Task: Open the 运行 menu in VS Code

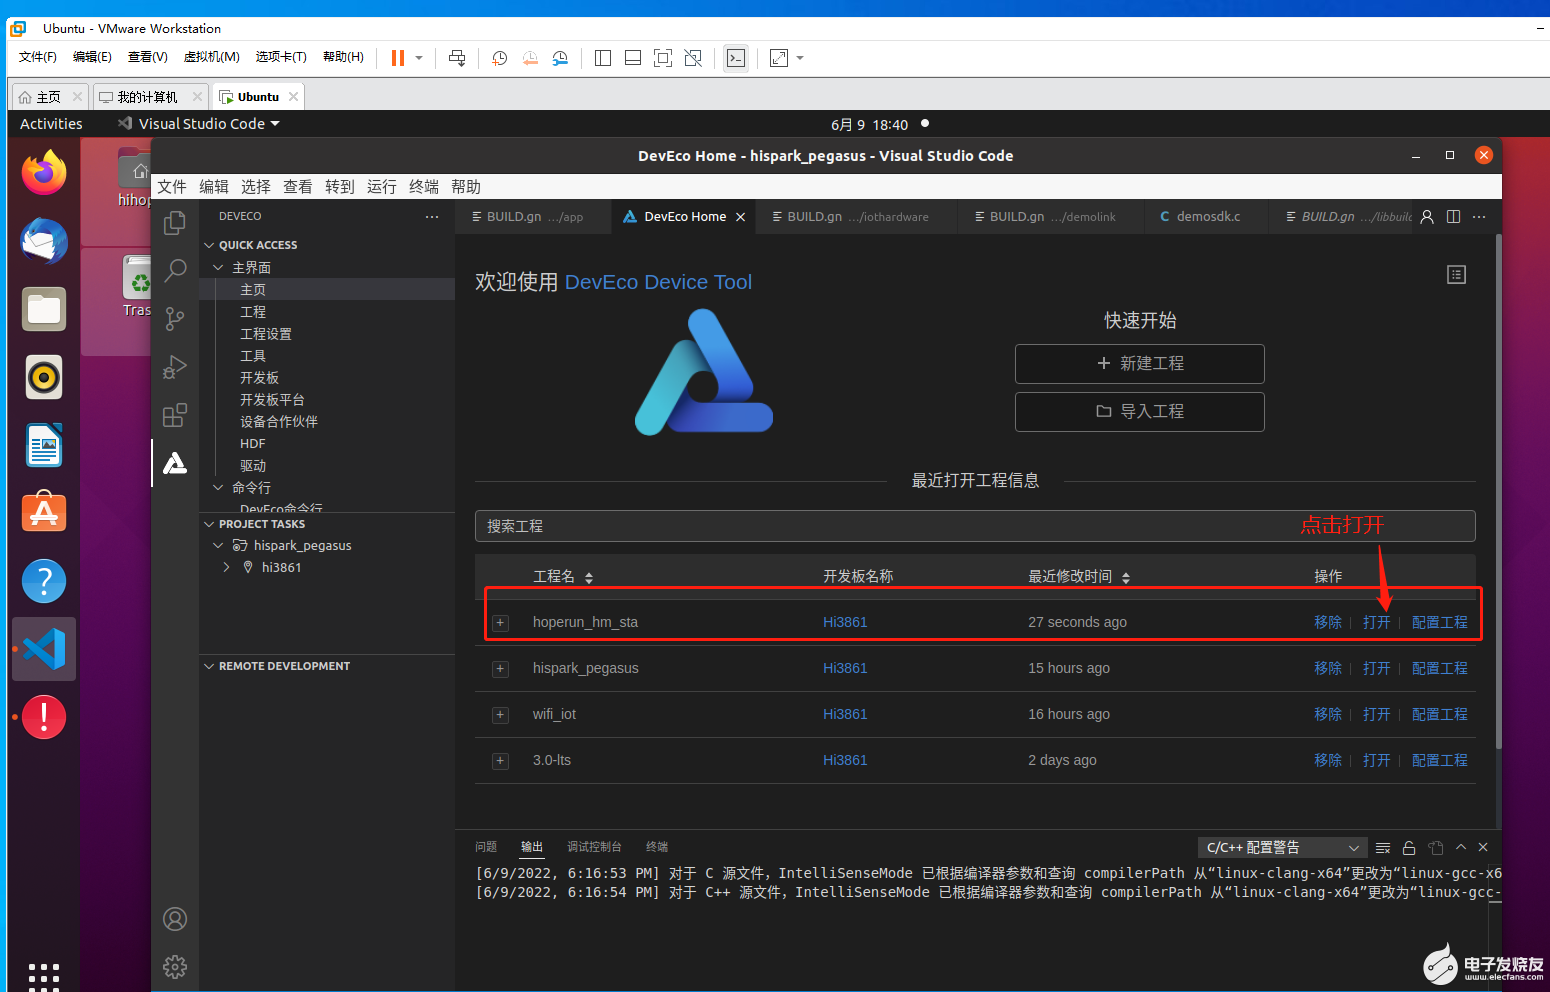Action: (382, 187)
